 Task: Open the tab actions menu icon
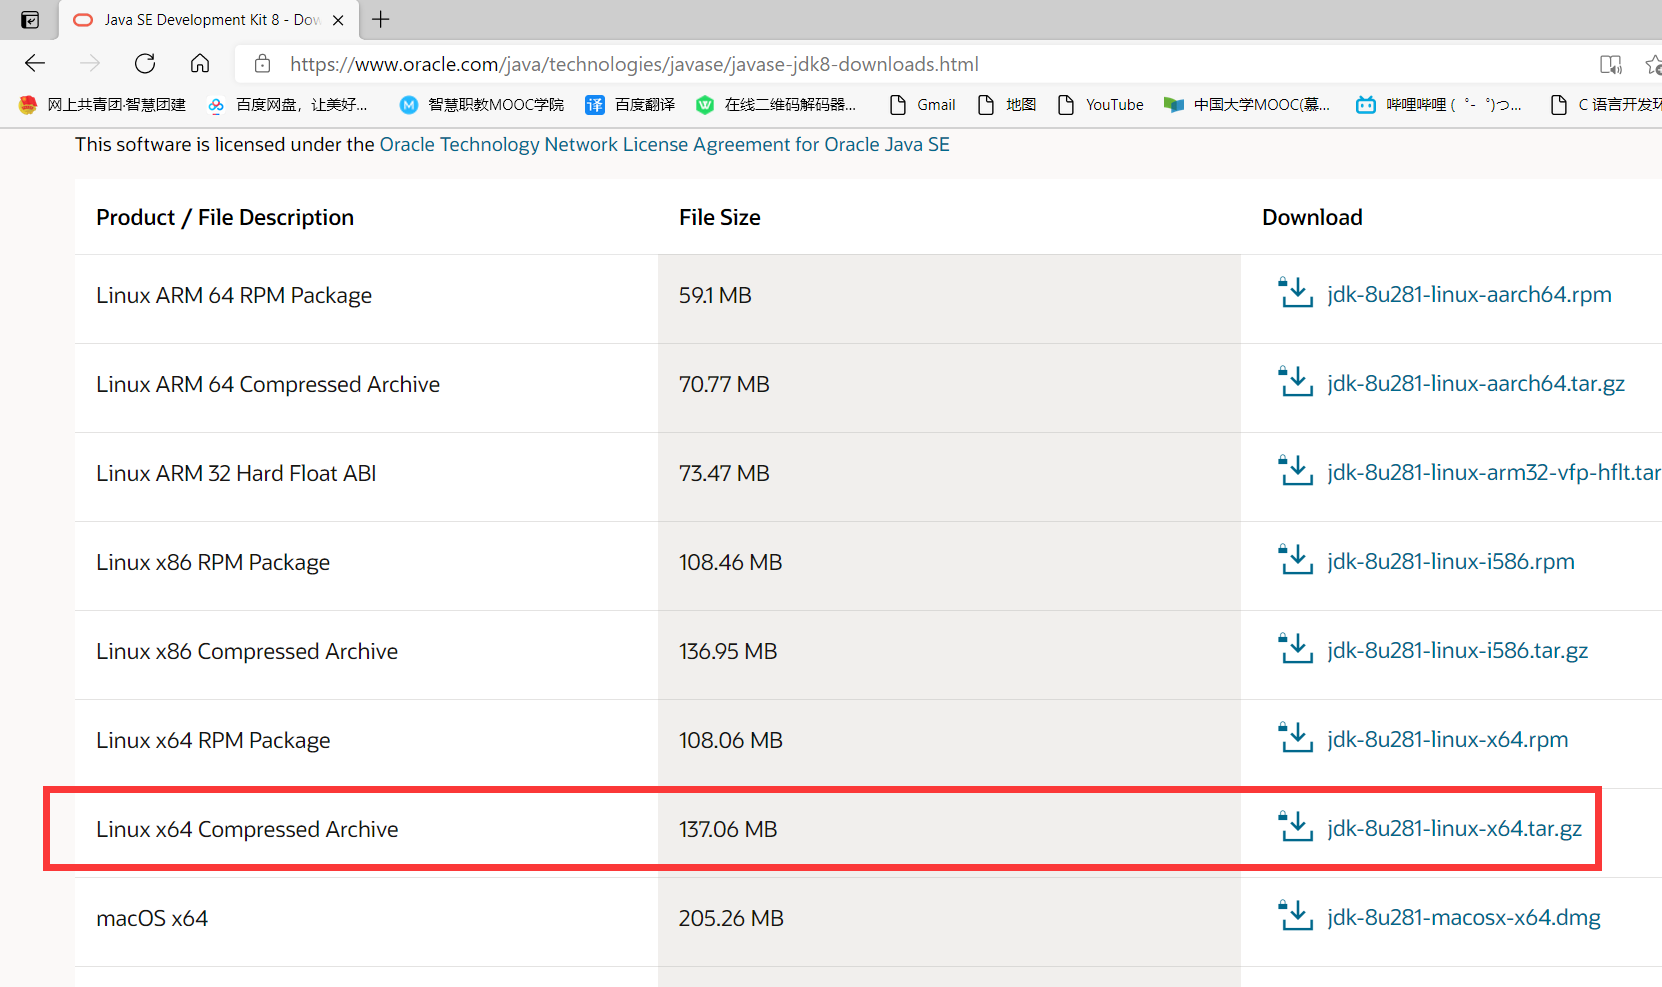(30, 20)
